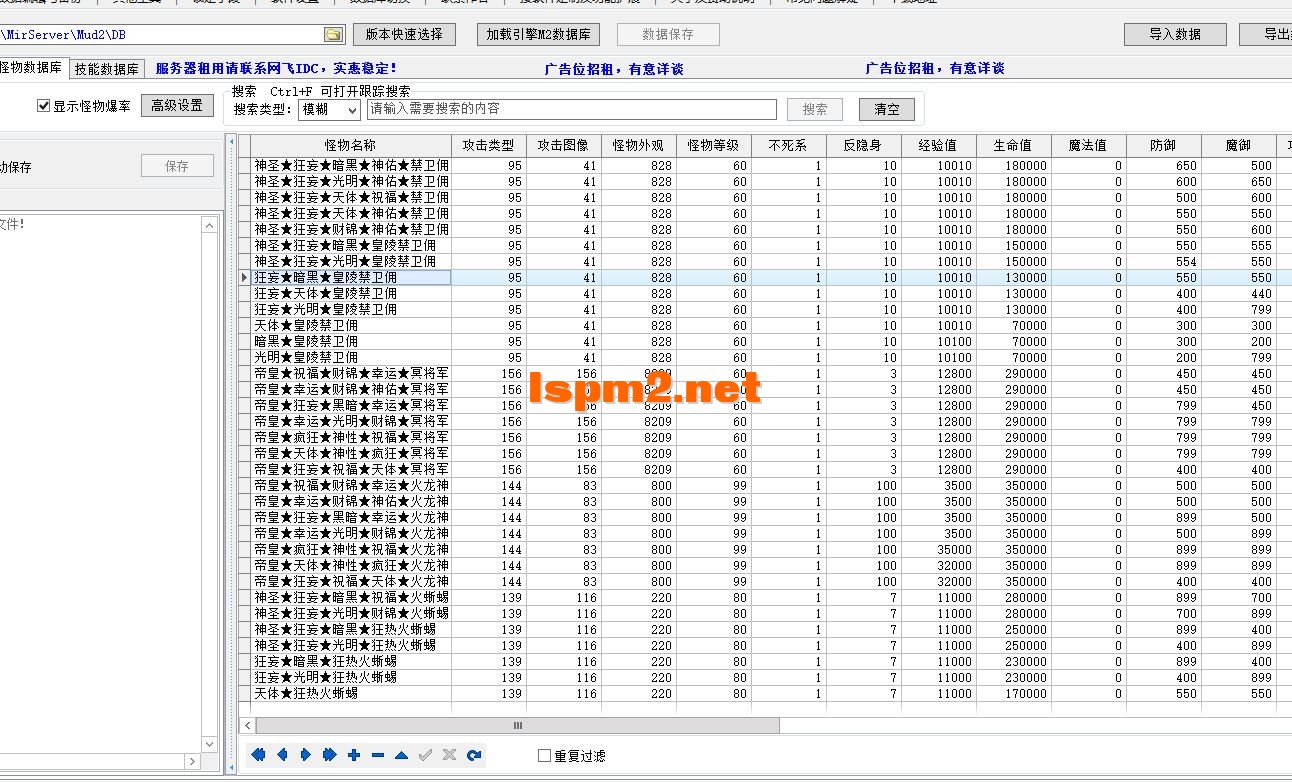
Task: Delete current record with the minus icon
Action: coord(377,755)
